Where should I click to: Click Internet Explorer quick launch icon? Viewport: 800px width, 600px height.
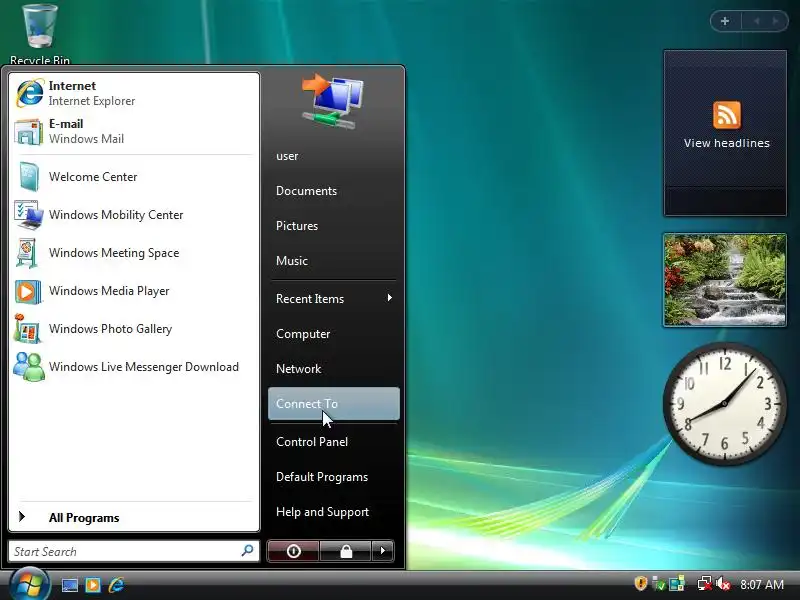pos(116,585)
